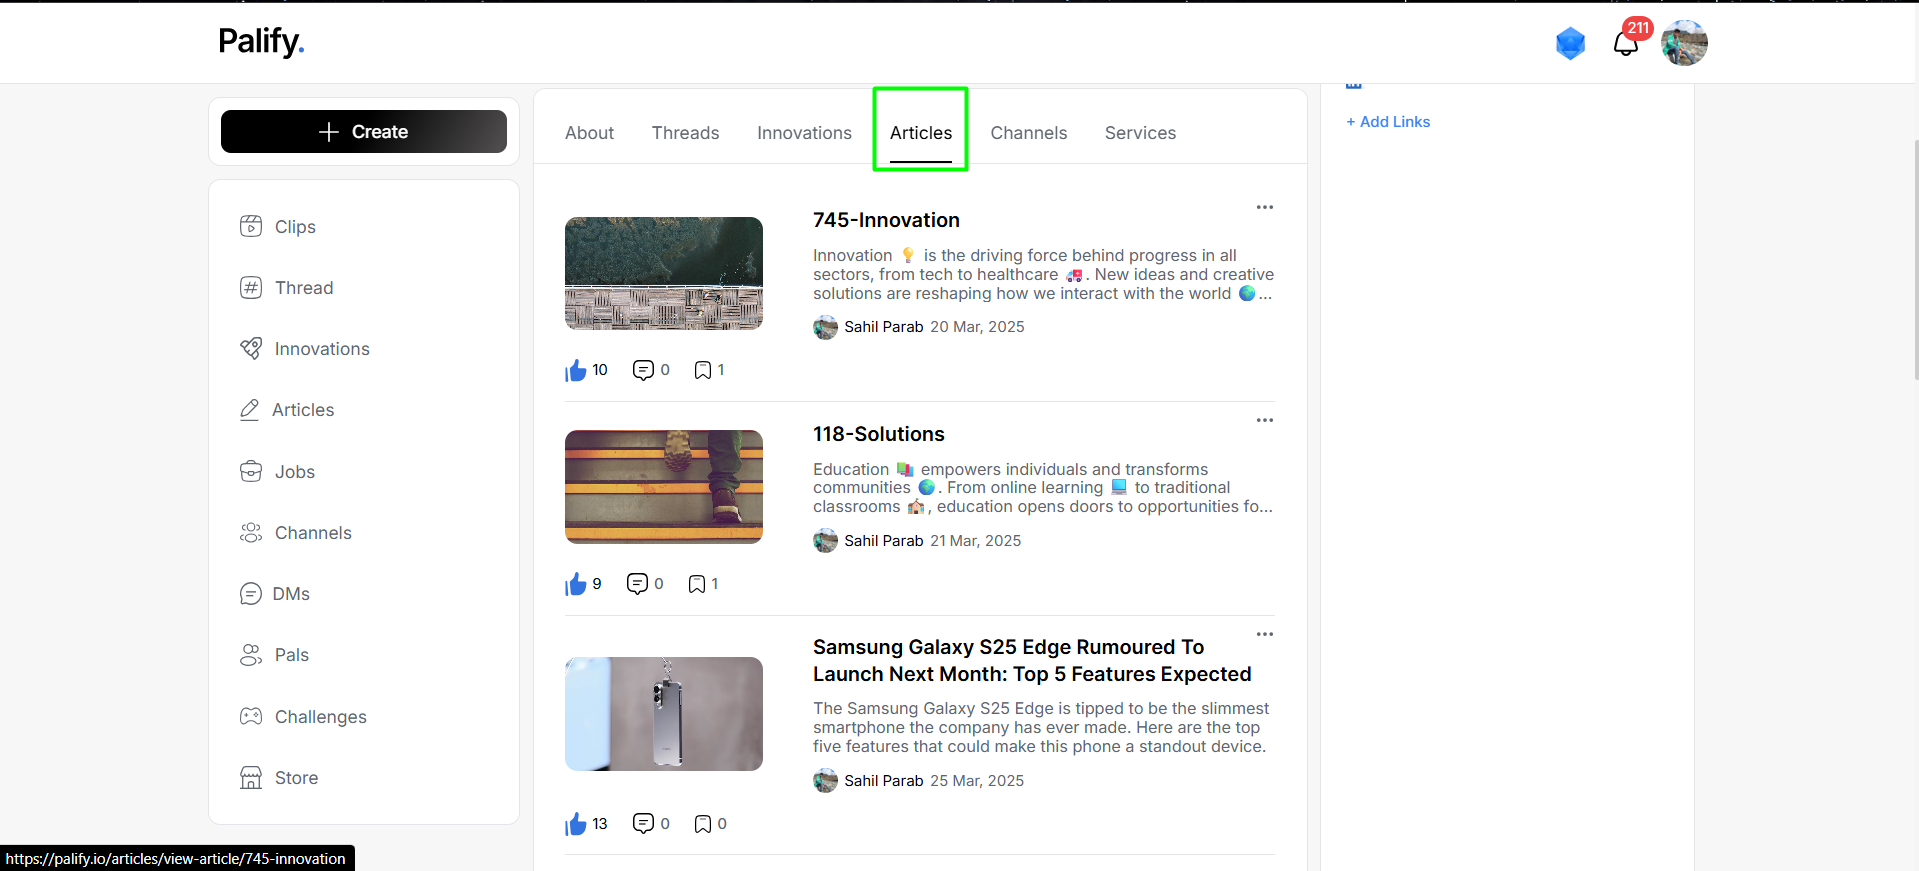Open Store in the sidebar

click(279, 778)
